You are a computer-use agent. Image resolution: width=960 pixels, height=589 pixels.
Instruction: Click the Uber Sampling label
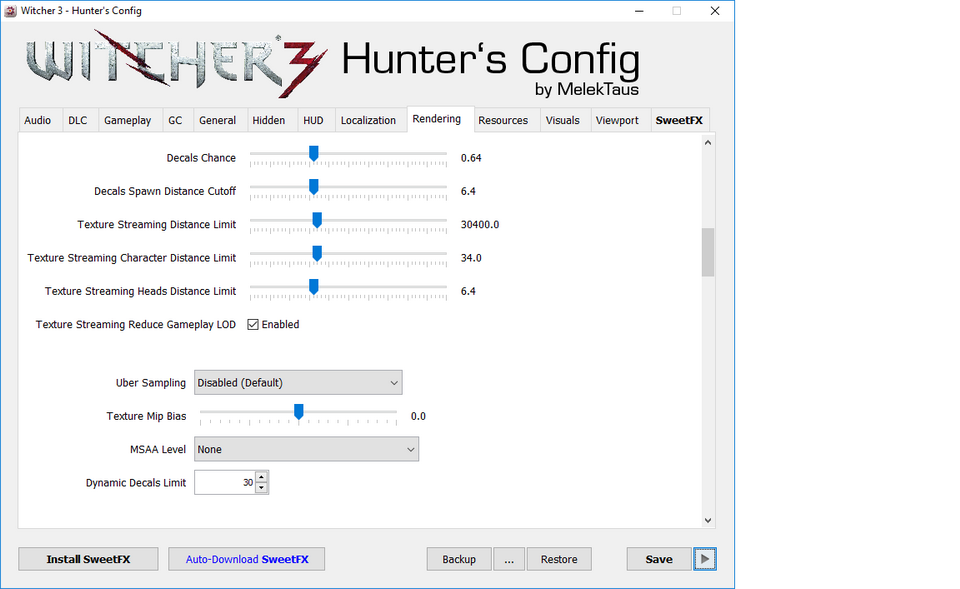[151, 383]
